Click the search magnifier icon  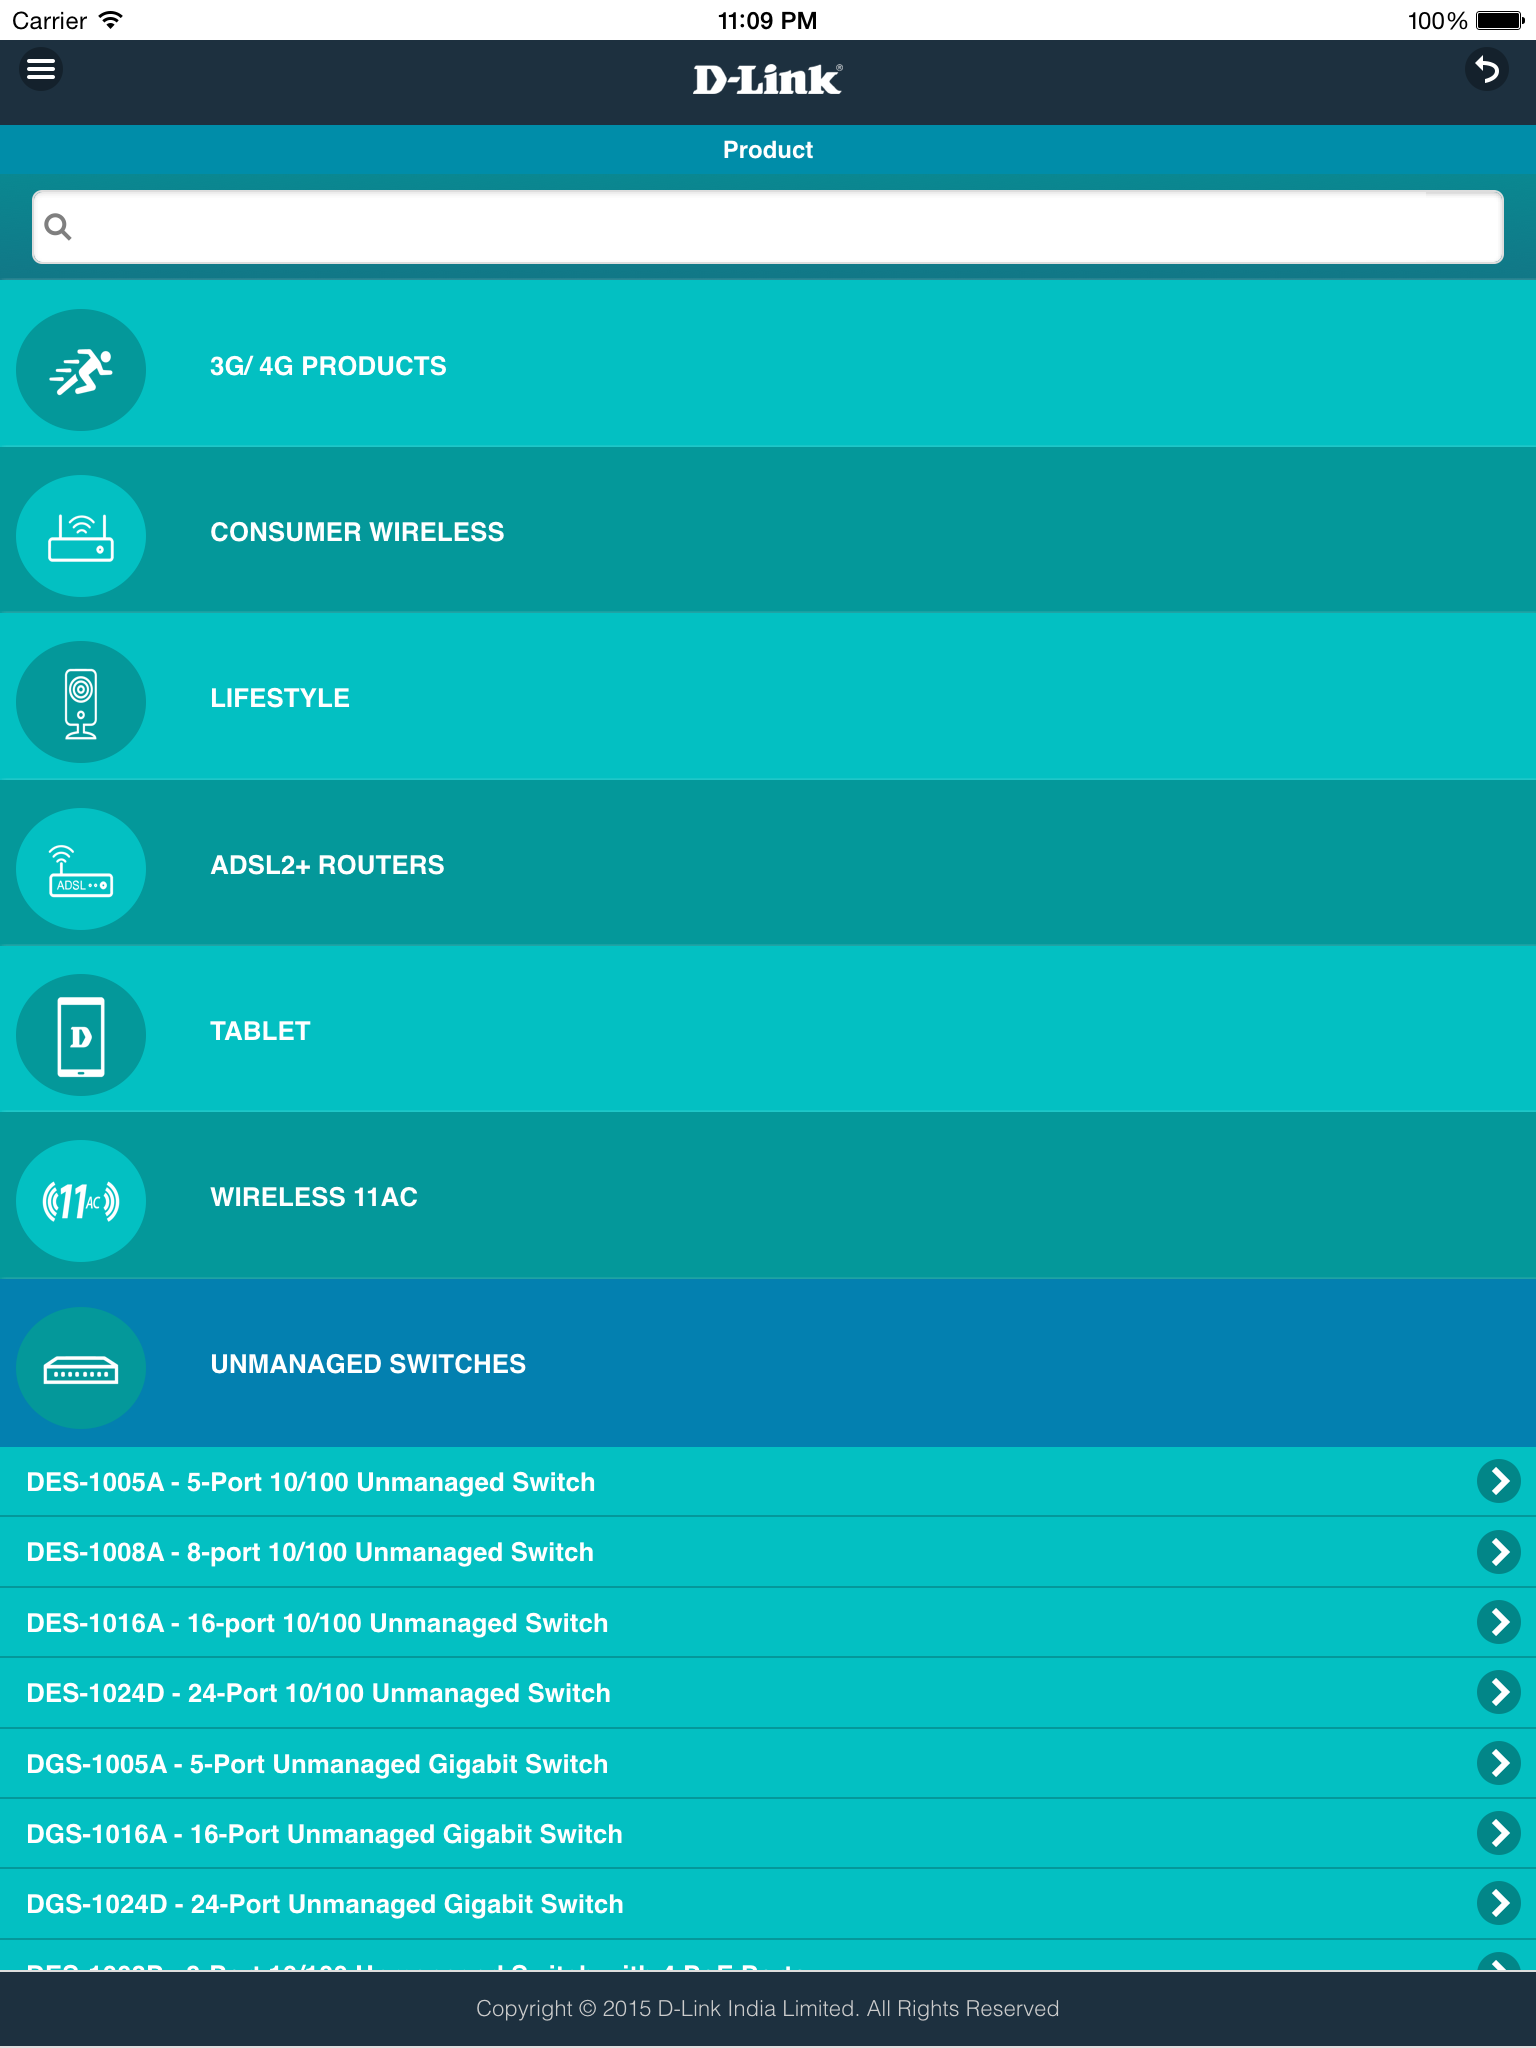(x=58, y=227)
